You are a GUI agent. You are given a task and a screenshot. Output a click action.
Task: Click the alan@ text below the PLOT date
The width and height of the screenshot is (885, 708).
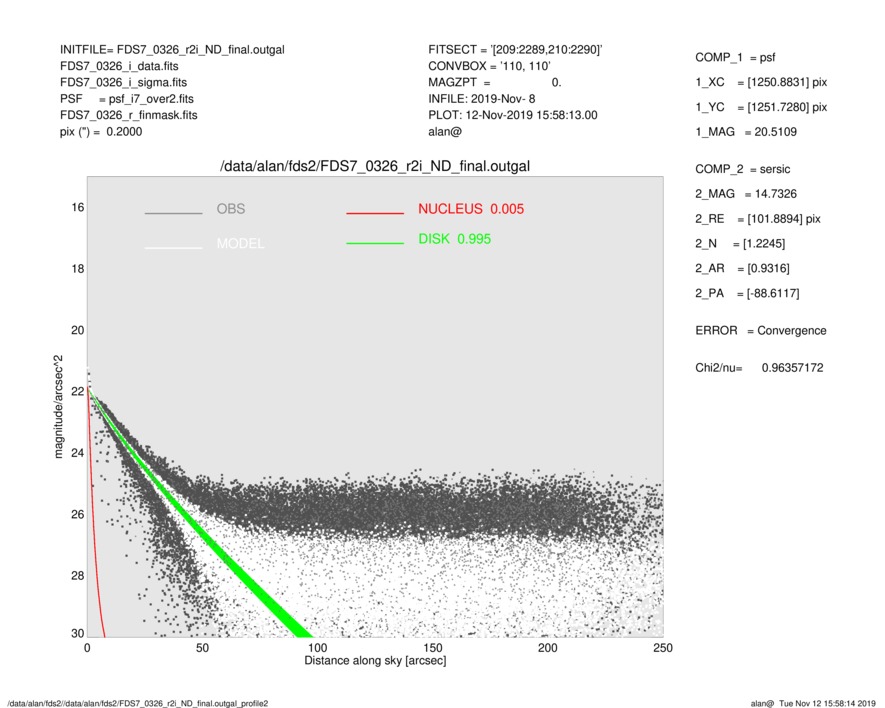tap(445, 132)
